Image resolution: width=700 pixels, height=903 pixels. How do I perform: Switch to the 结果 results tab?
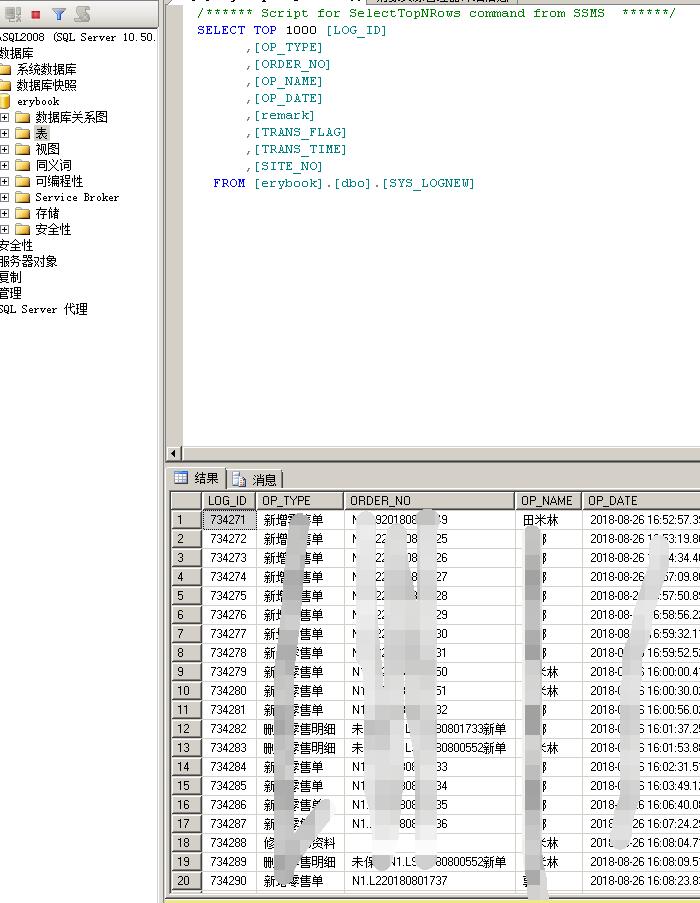click(x=196, y=478)
